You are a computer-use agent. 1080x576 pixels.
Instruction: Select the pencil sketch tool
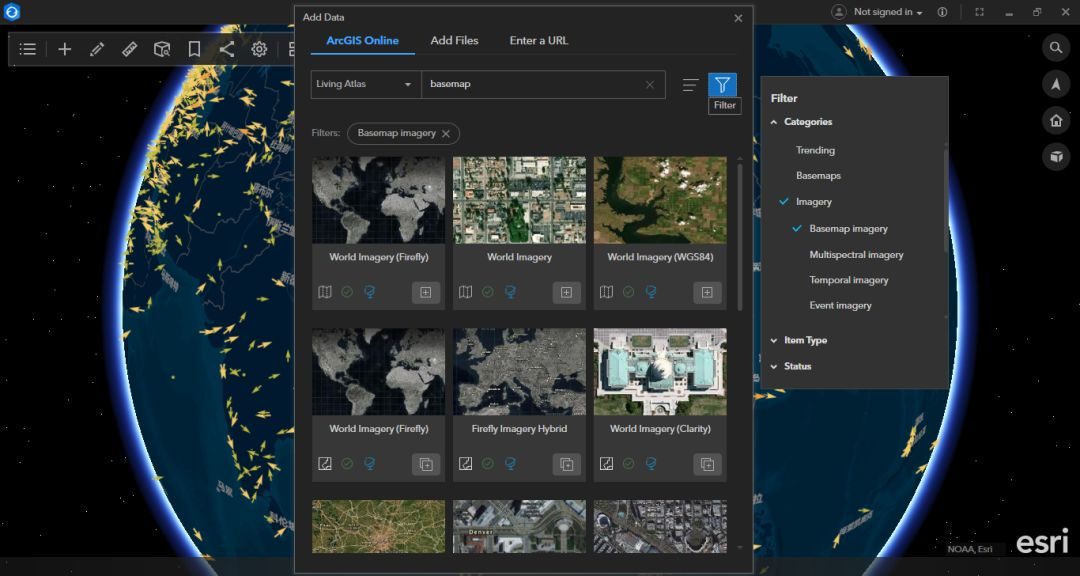click(x=97, y=49)
